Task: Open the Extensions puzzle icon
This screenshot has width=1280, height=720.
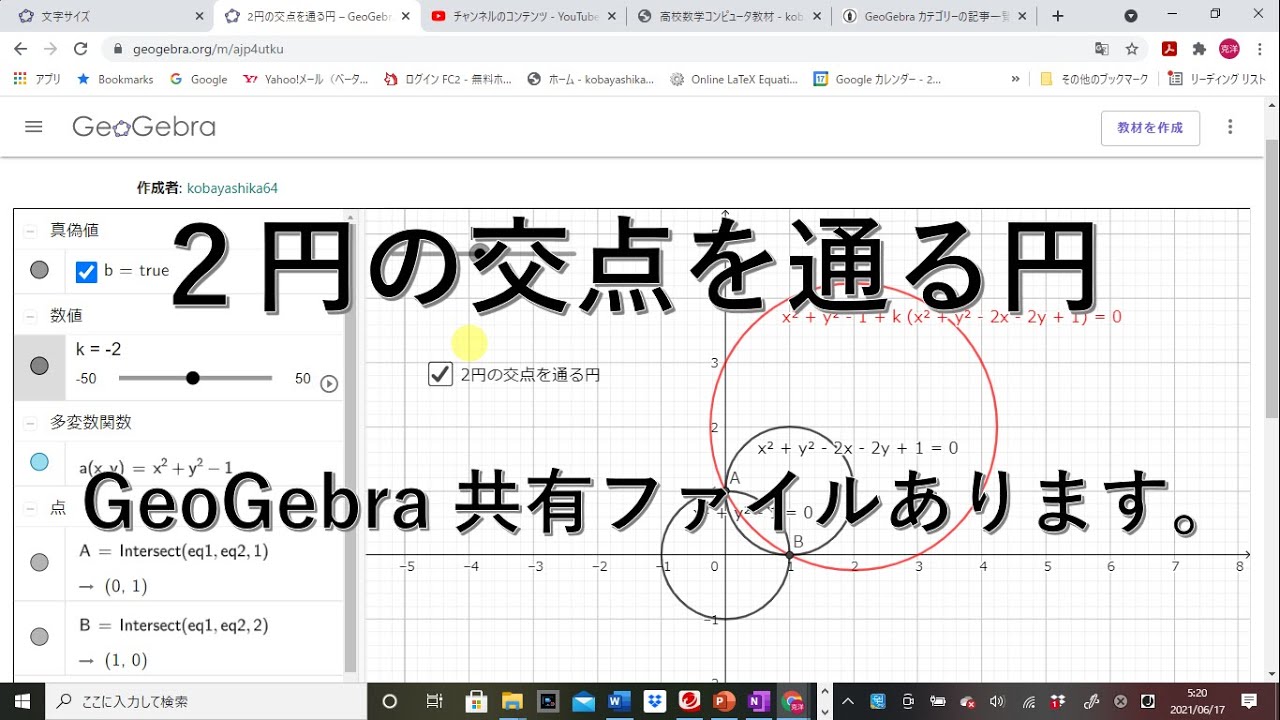Action: 1200,49
